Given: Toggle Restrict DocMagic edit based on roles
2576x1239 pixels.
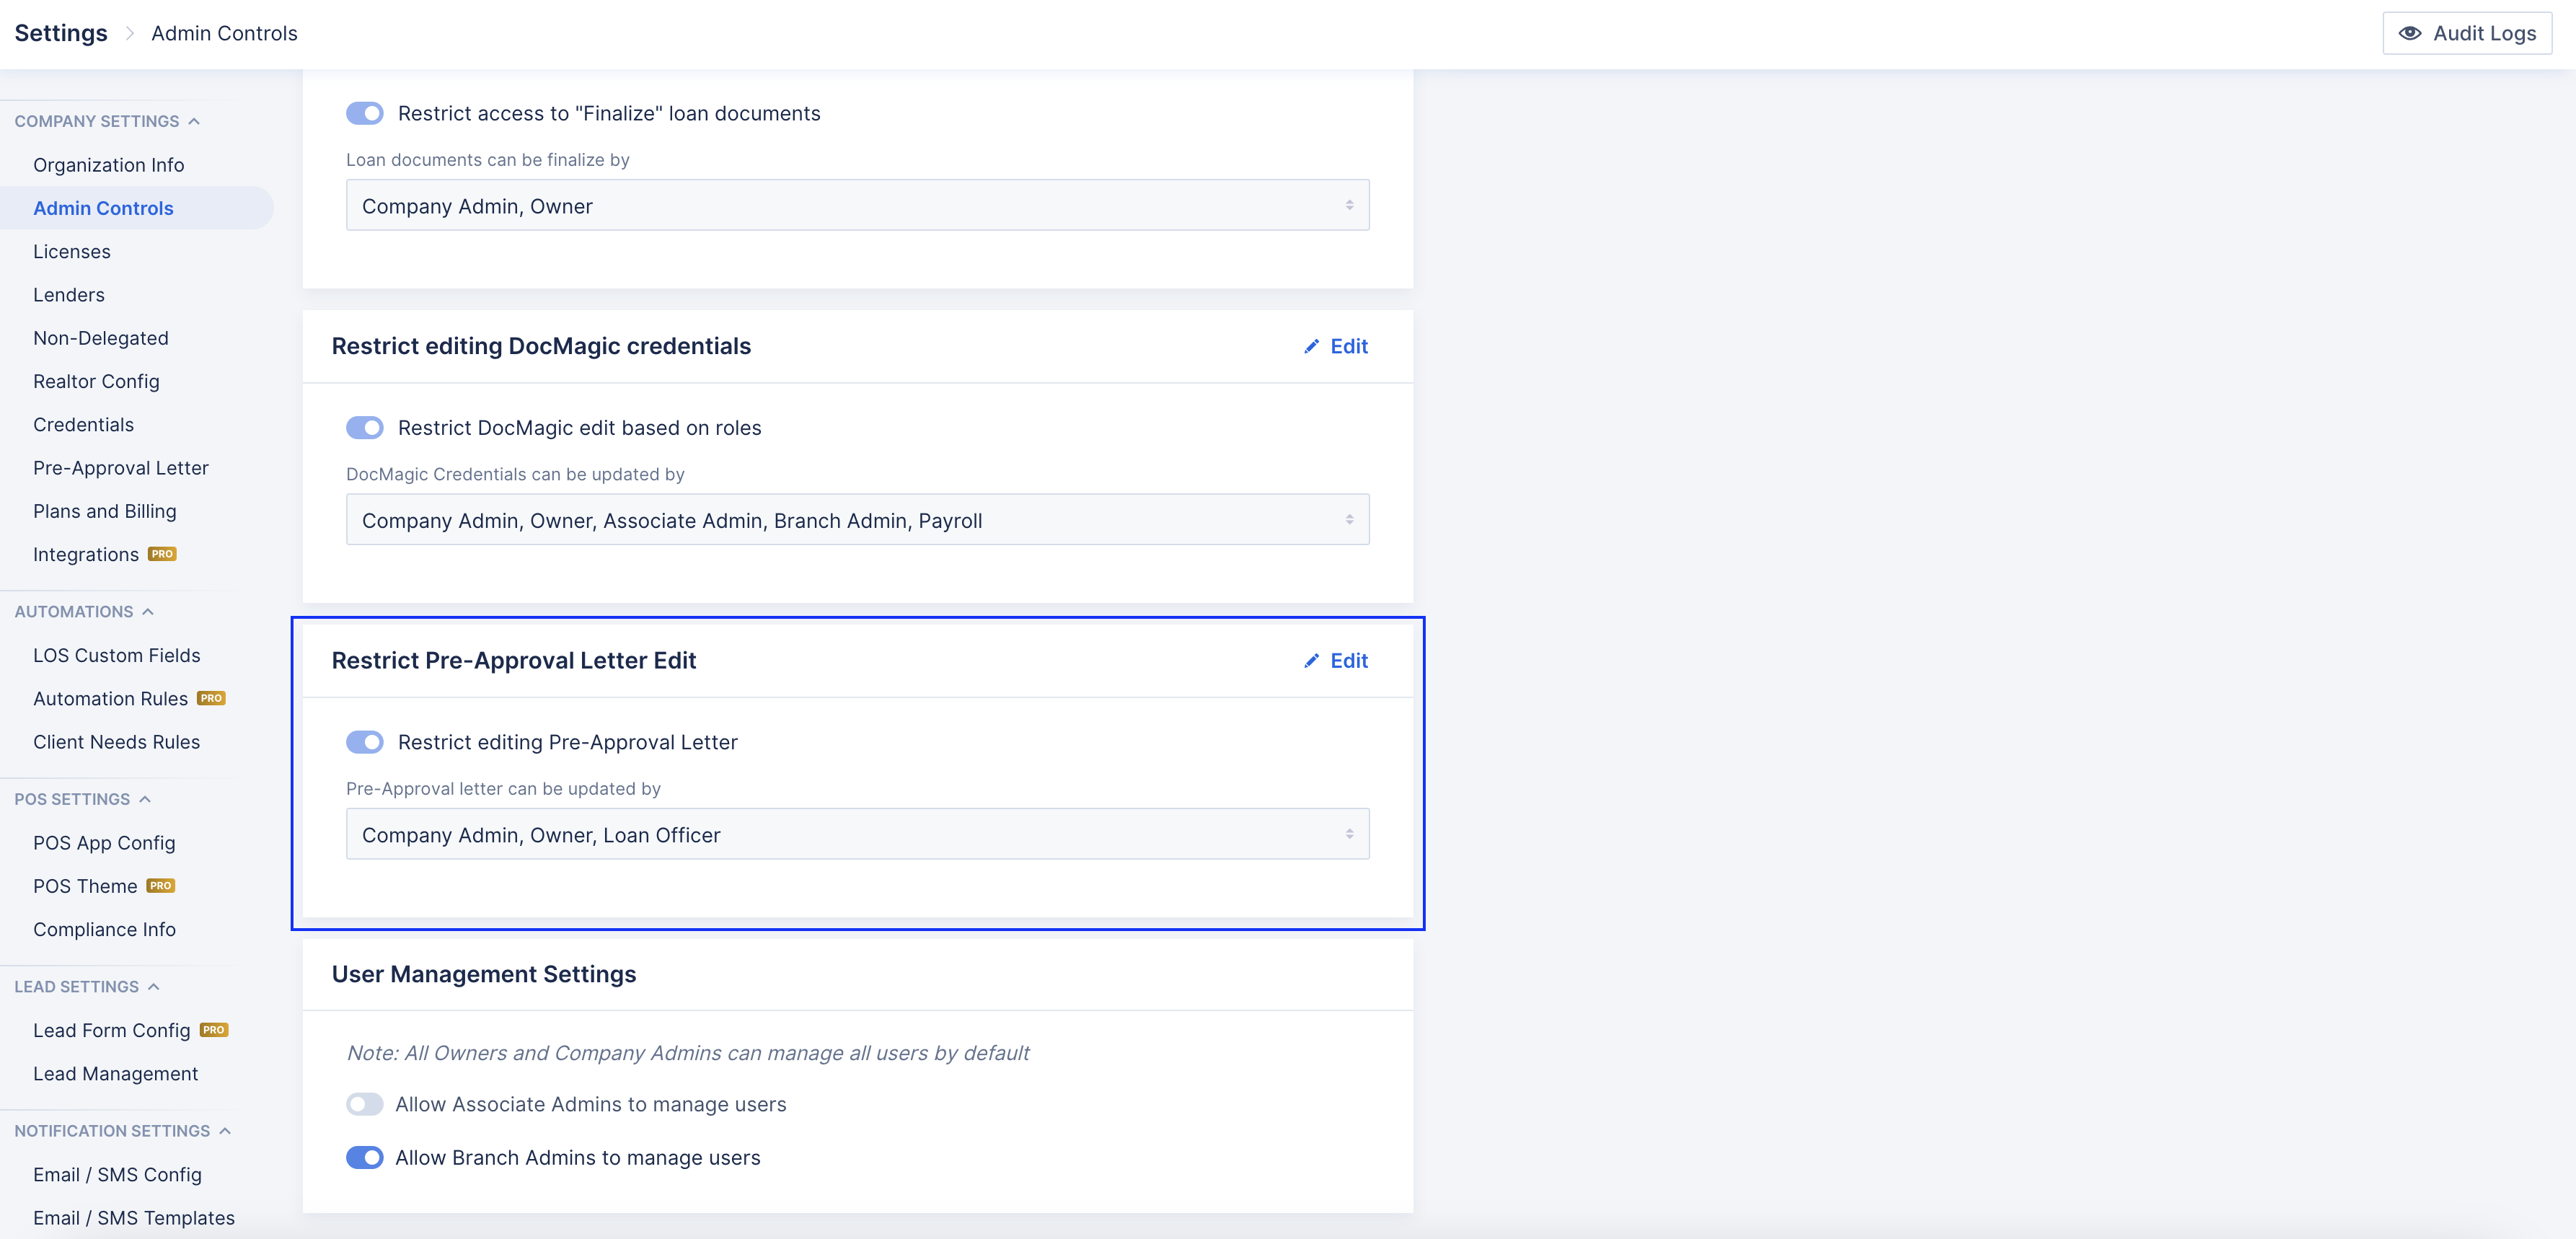Looking at the screenshot, I should pos(364,428).
